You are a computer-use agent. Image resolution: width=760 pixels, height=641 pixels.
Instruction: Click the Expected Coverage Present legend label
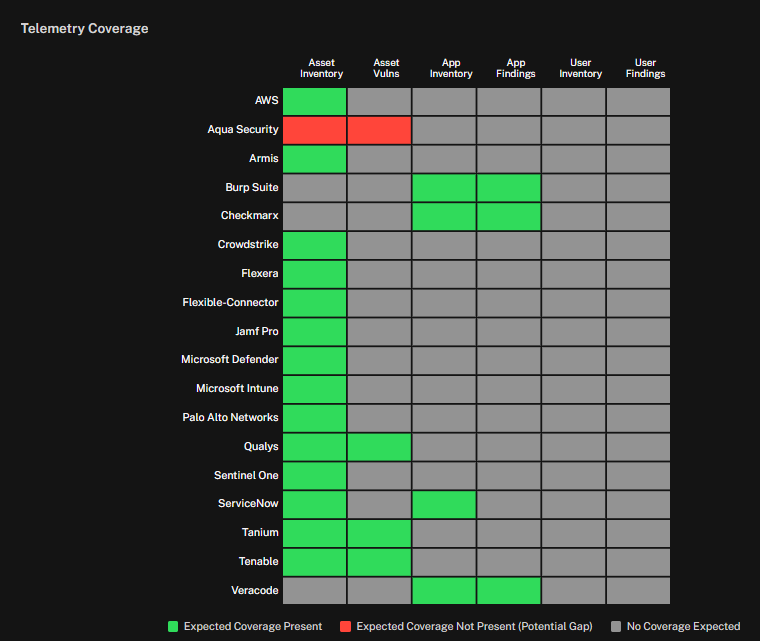pyautogui.click(x=253, y=626)
